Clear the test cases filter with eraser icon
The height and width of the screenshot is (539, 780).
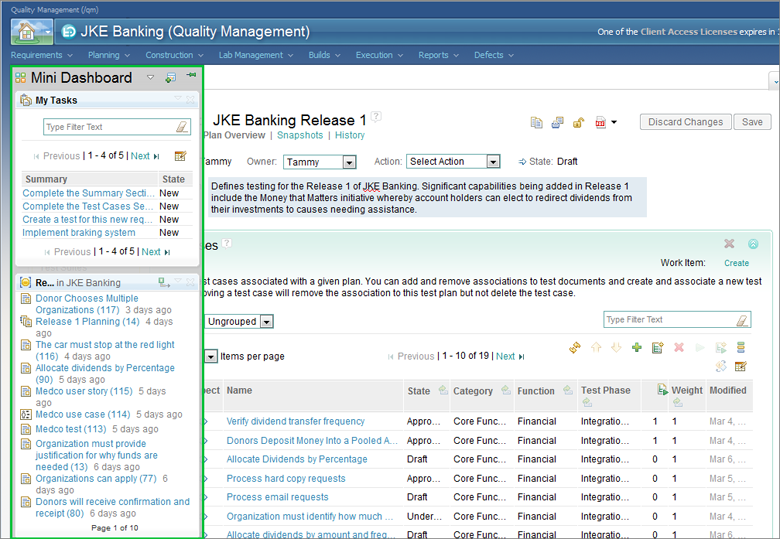pos(741,320)
